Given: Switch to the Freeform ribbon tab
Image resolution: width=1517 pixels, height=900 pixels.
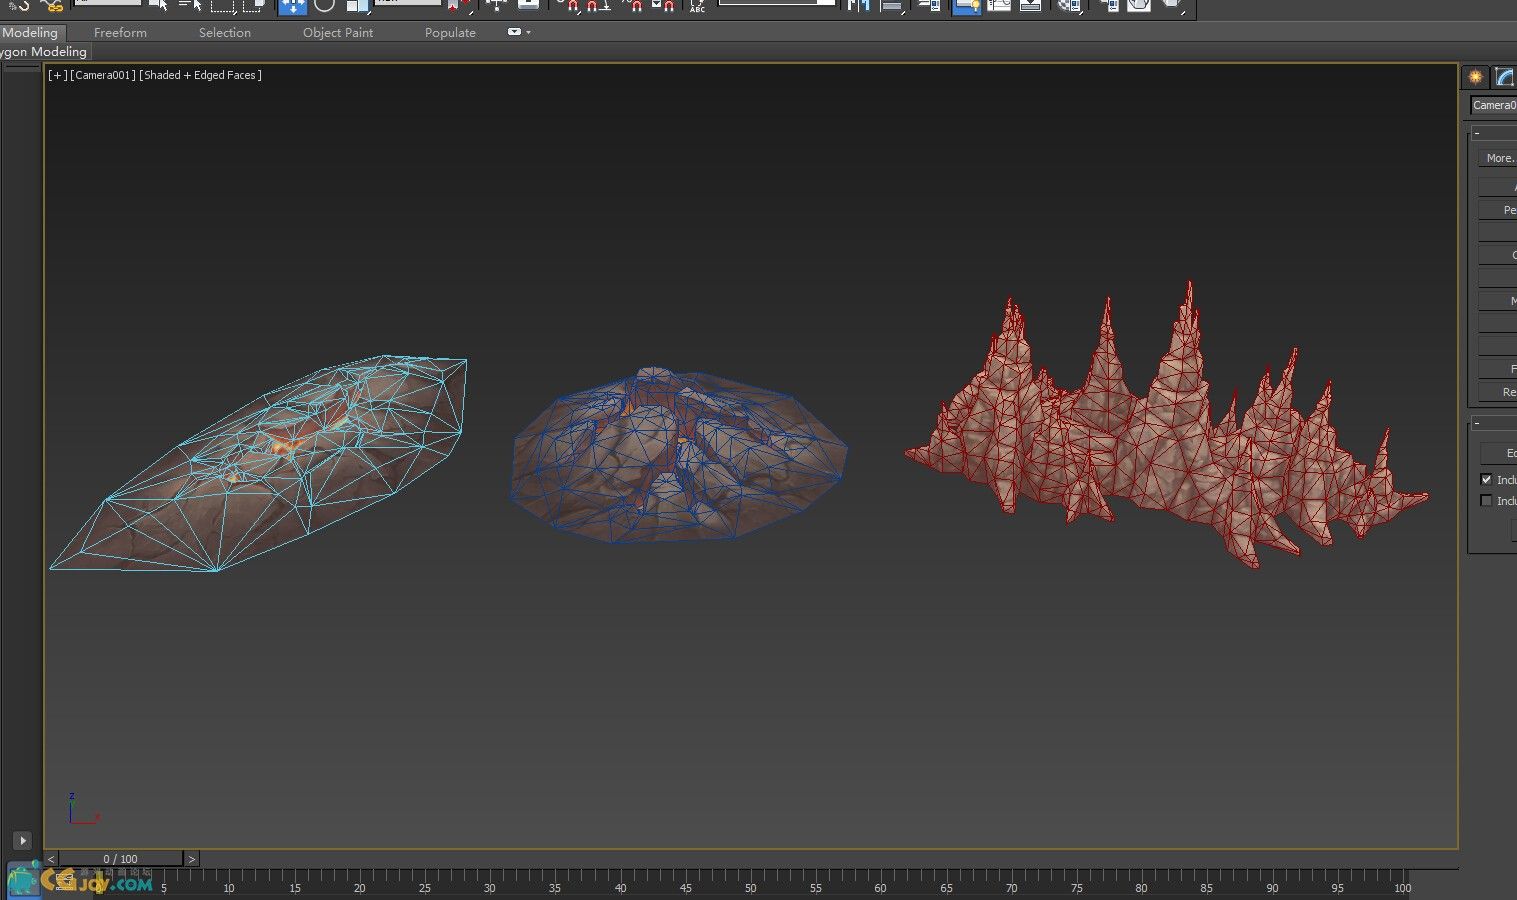Looking at the screenshot, I should point(120,33).
